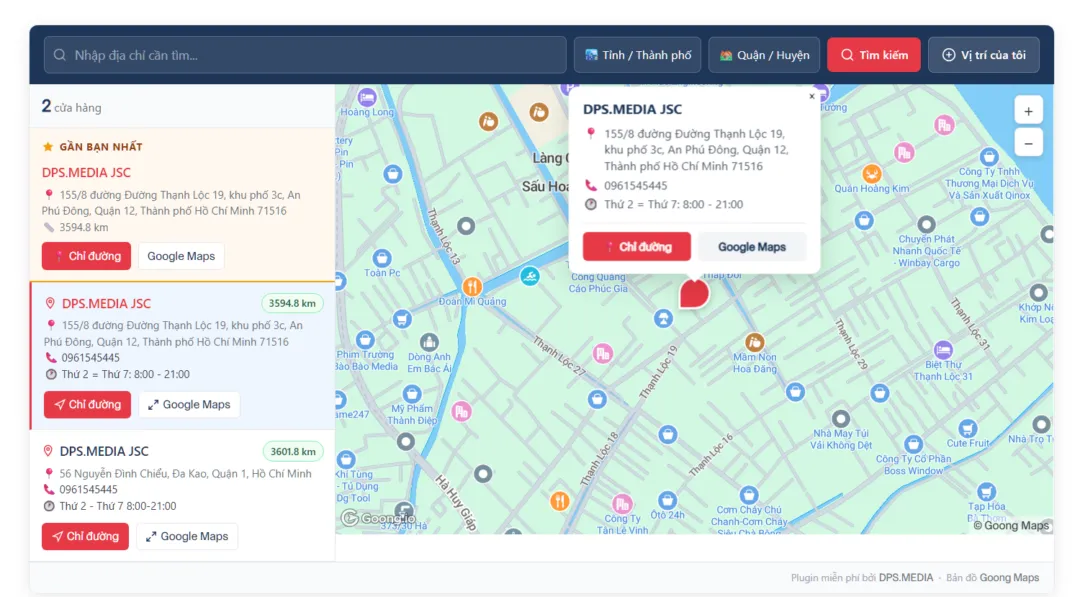Screen dimensions: 1080x597
Task: Select the pink parking marker near Thạnh Lộc 27
Action: tap(601, 352)
